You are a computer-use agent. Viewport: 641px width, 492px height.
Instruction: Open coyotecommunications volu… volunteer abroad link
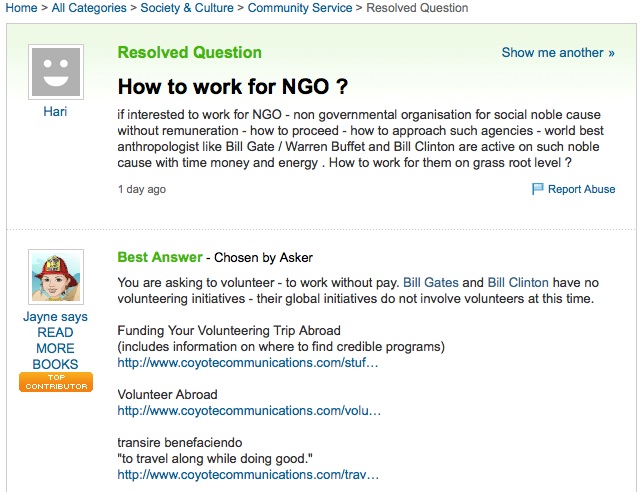pos(249,410)
